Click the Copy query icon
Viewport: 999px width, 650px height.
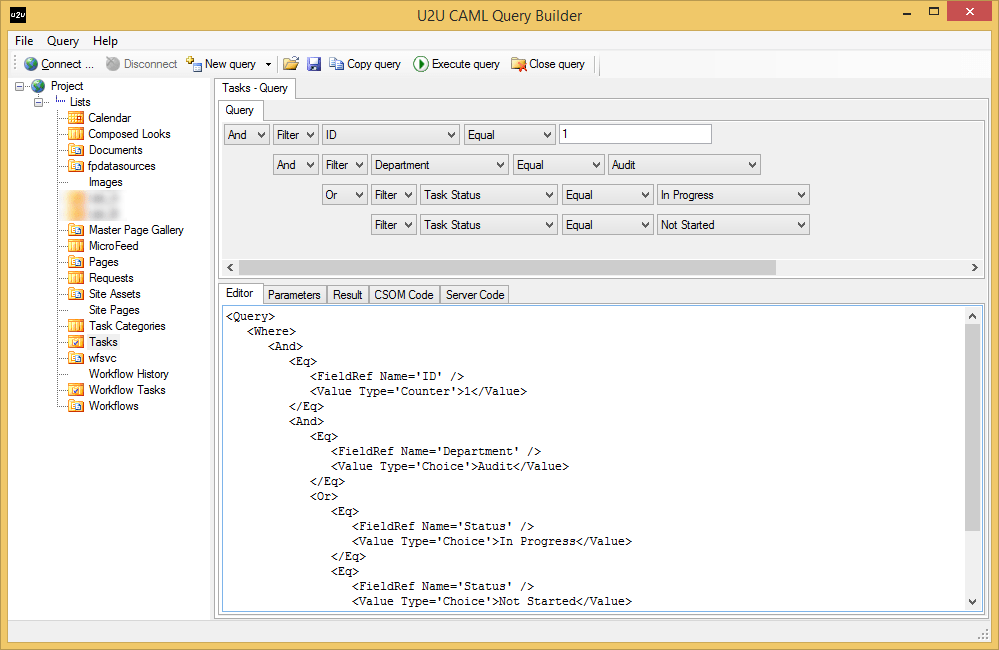coord(336,64)
